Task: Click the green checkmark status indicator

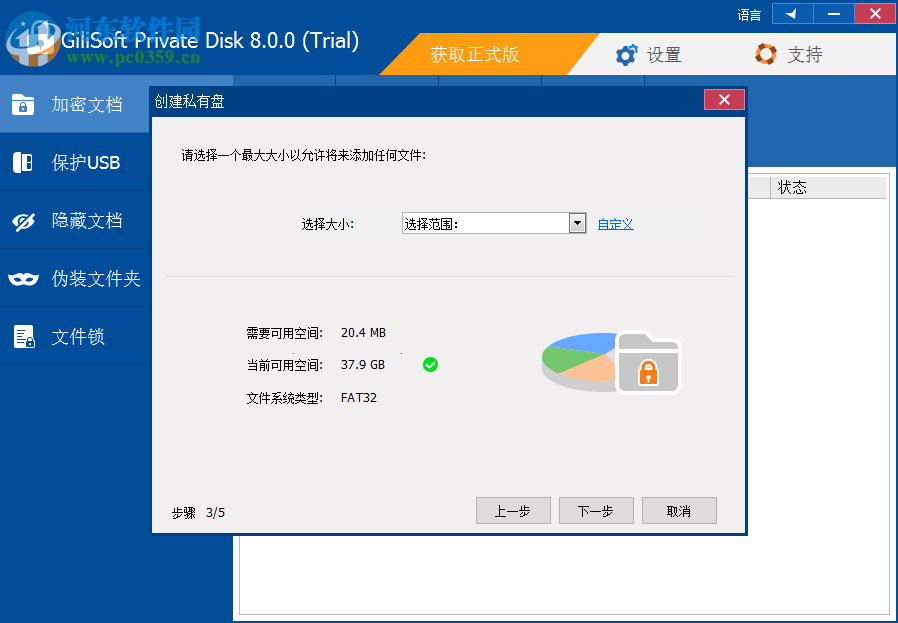Action: (430, 365)
